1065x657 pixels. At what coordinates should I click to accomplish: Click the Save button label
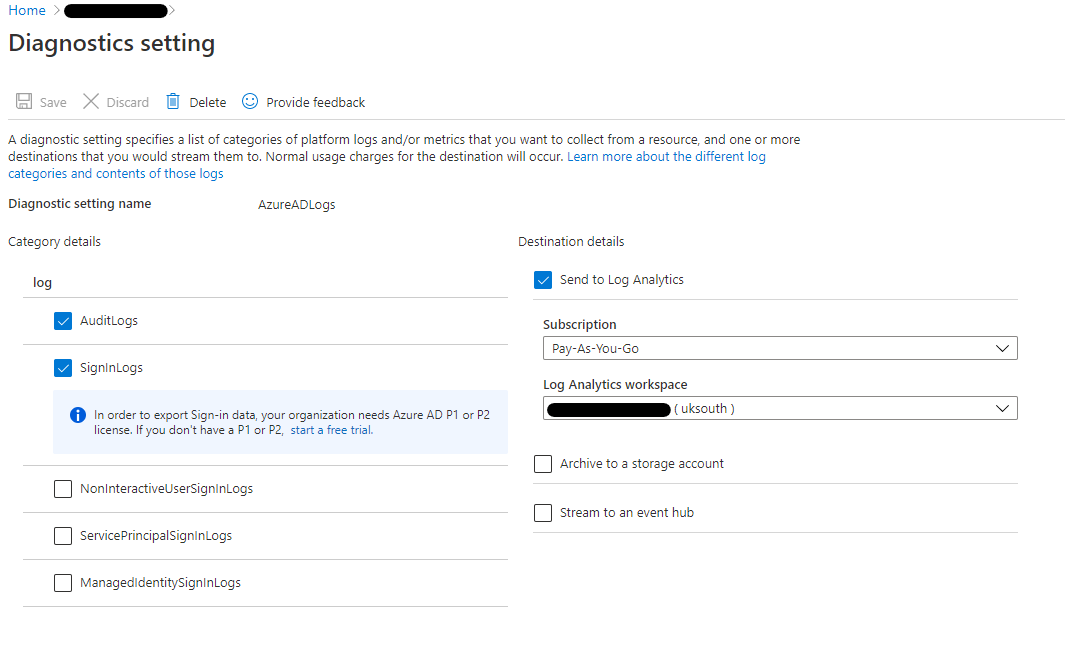coord(53,103)
